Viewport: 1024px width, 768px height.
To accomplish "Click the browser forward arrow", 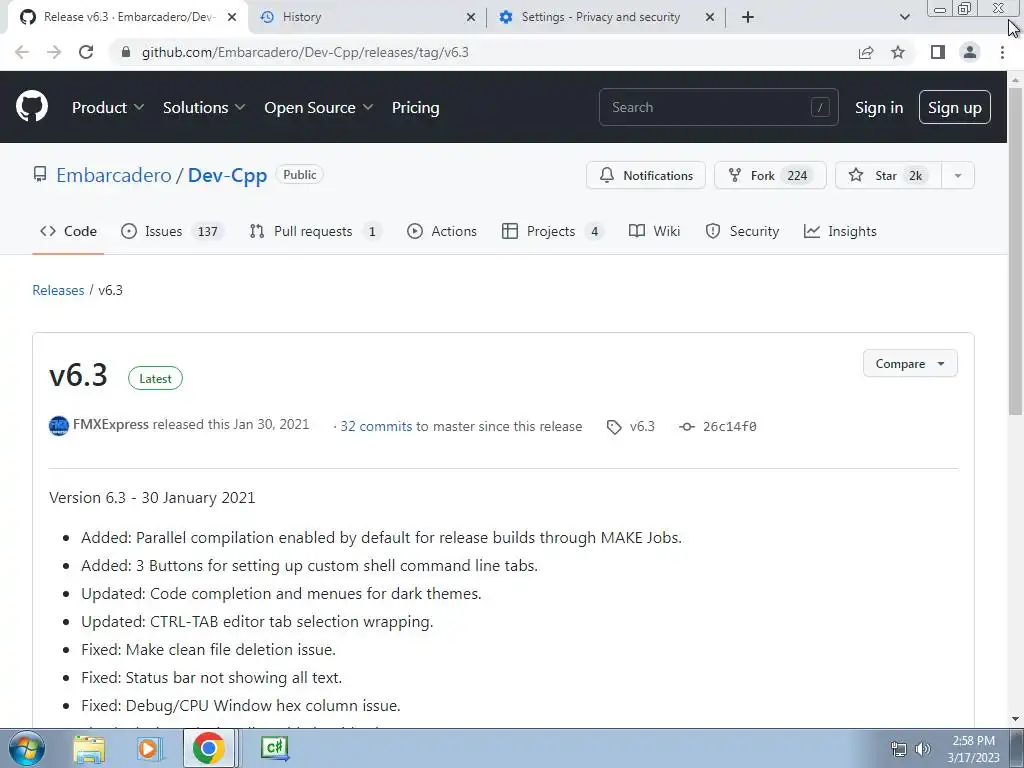I will pyautogui.click(x=54, y=52).
